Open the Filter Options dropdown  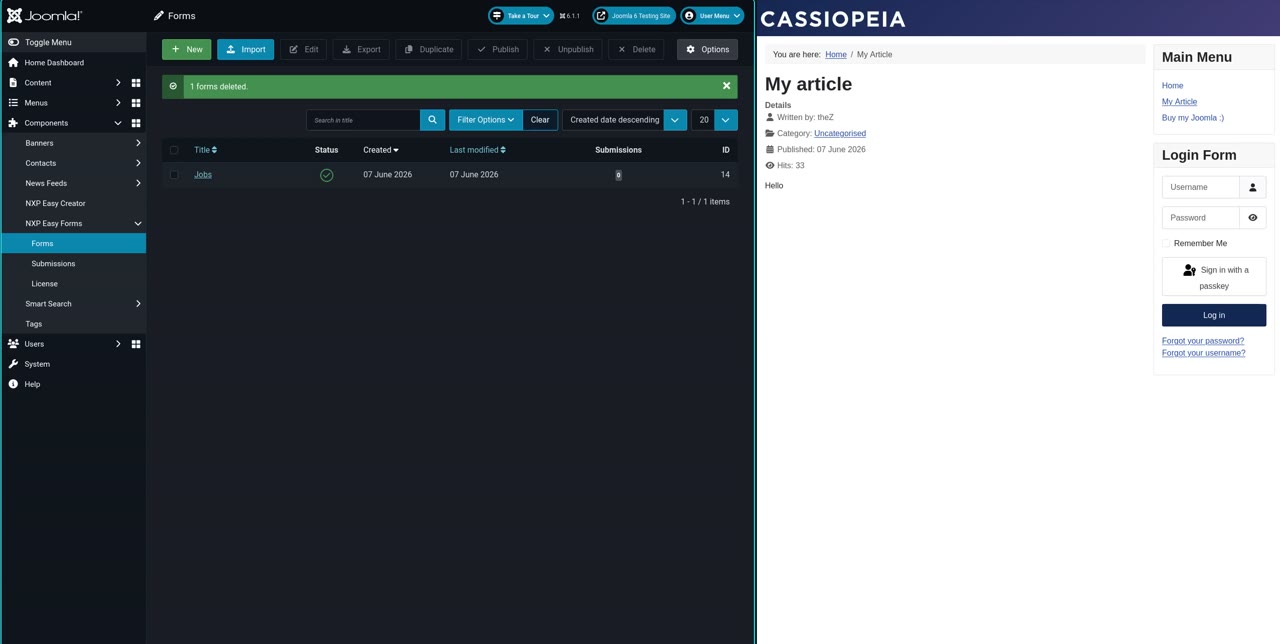coord(486,120)
